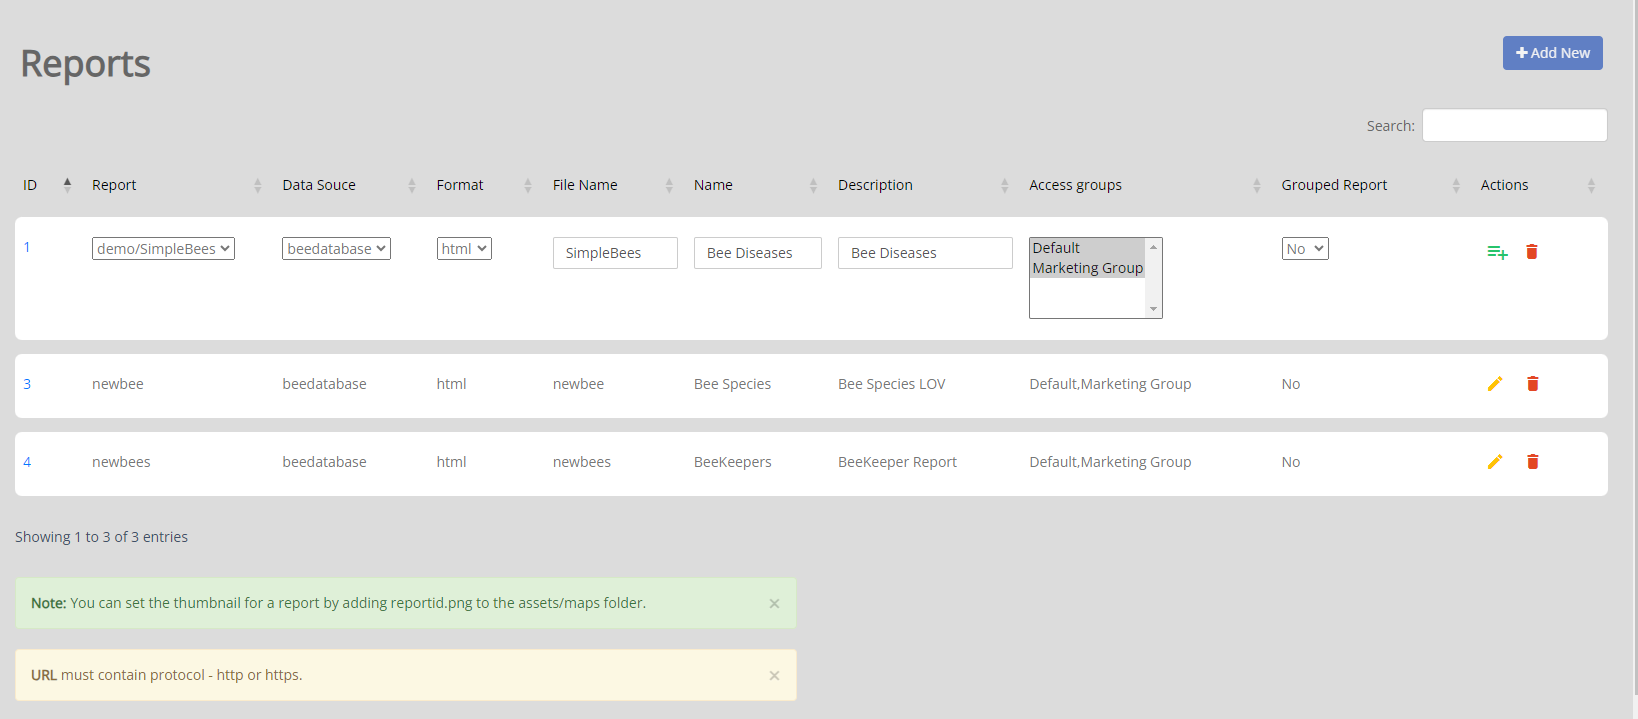Select Marketing Group in access groups list
The height and width of the screenshot is (719, 1638).
point(1088,268)
